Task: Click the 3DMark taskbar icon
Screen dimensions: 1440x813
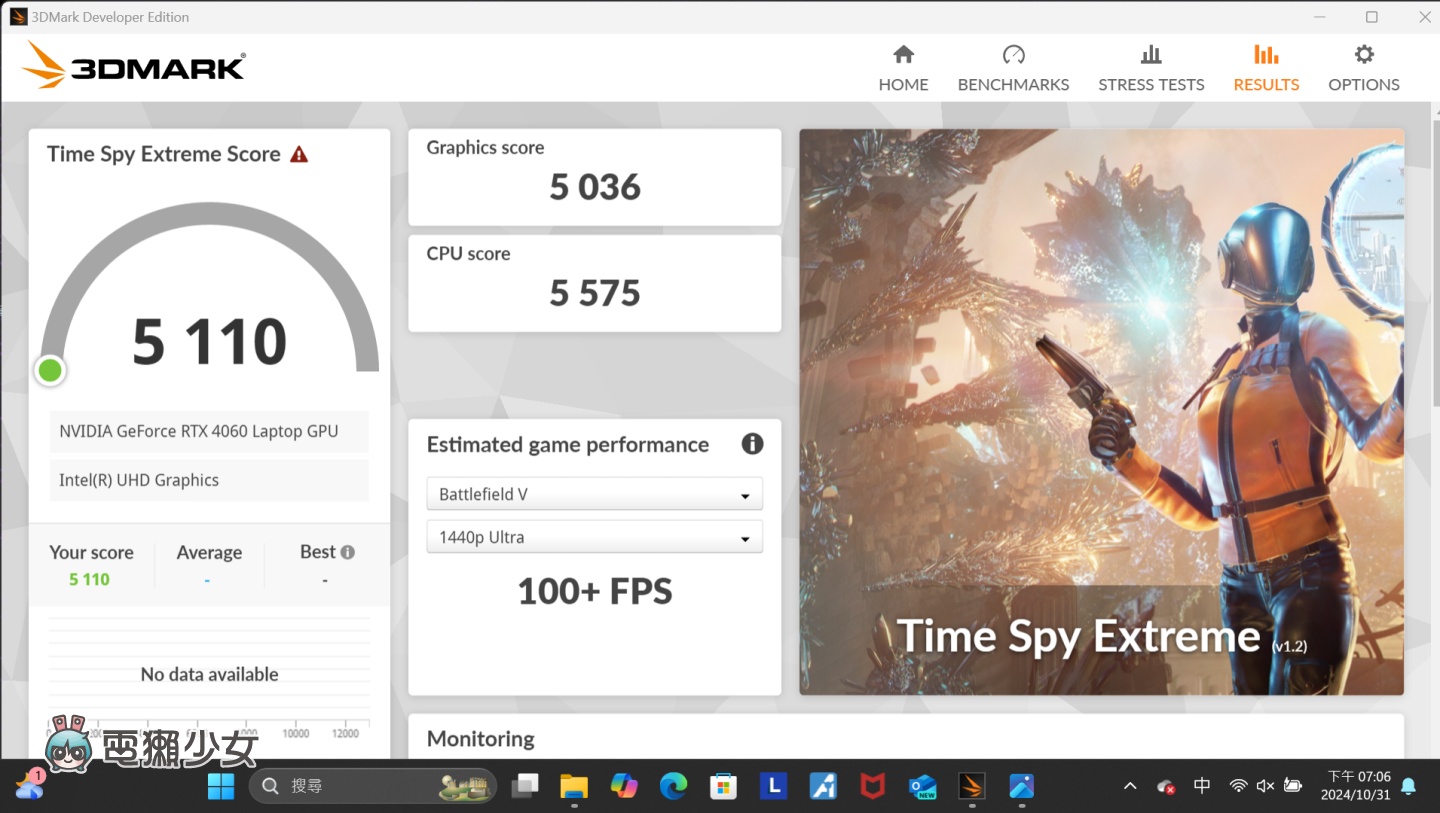Action: point(972,786)
